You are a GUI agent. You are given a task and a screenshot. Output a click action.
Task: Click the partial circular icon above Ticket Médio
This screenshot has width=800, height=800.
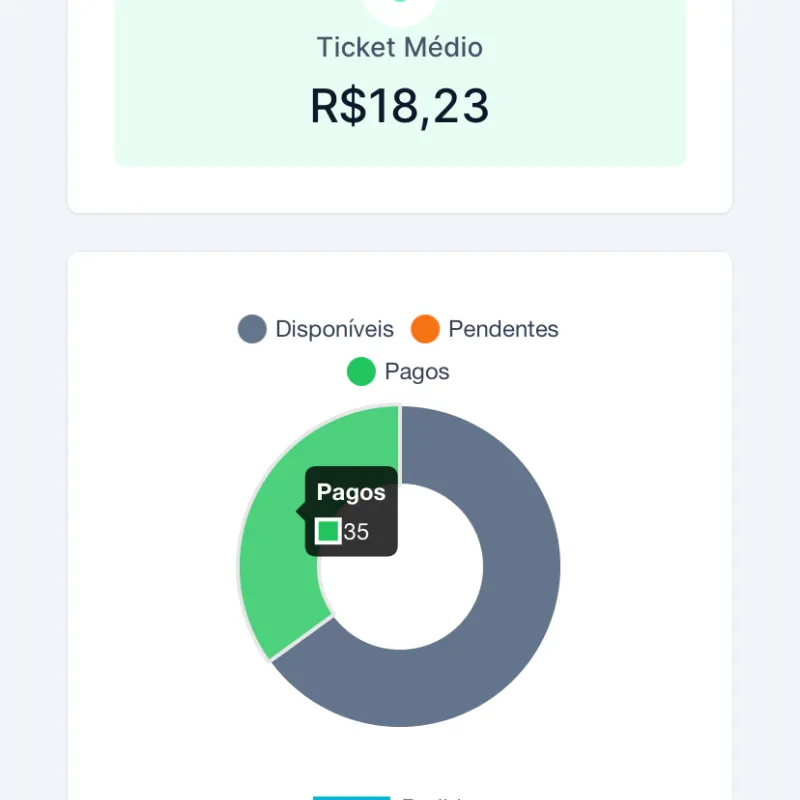pos(400,12)
